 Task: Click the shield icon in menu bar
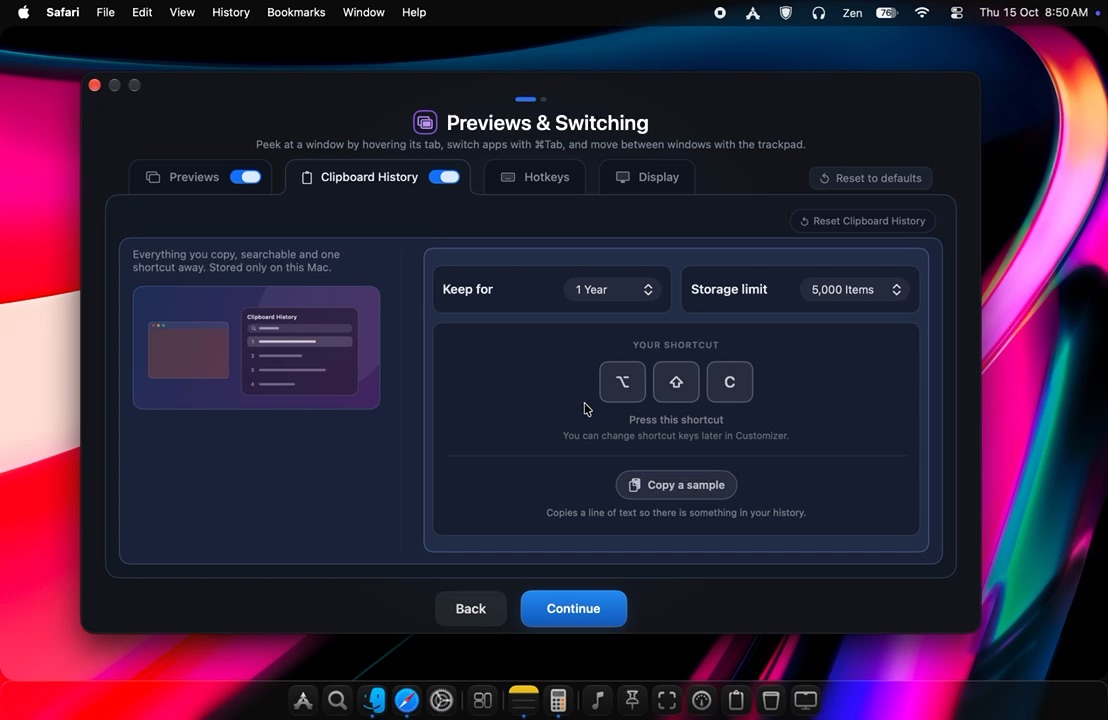786,13
